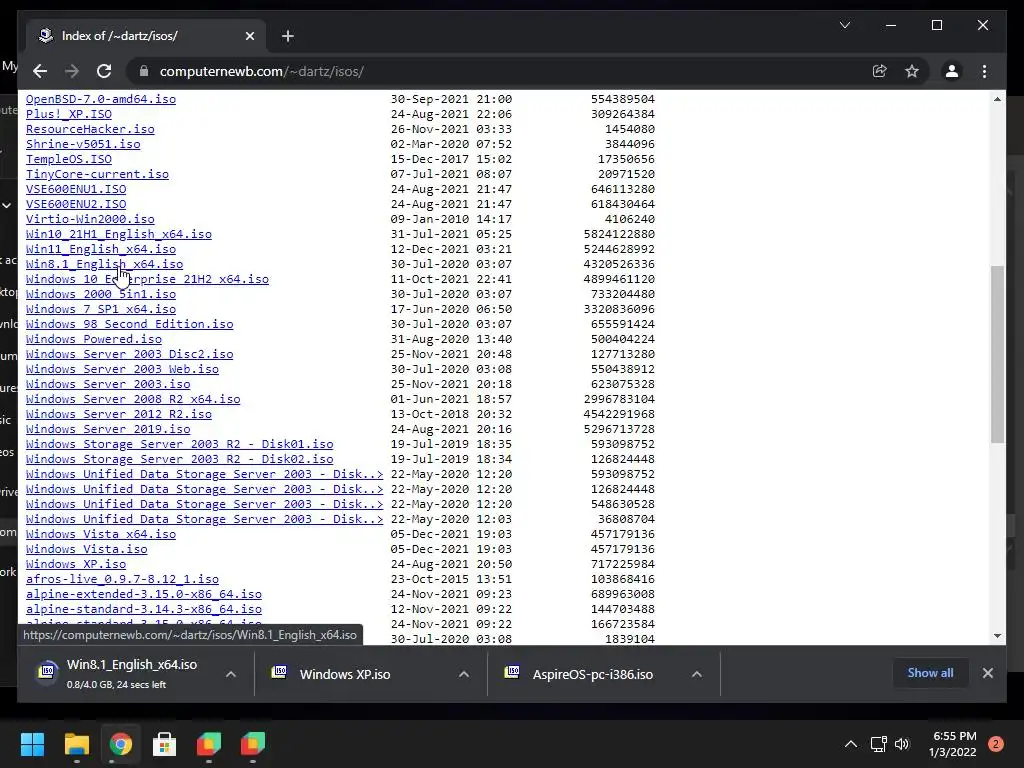Close the downloads bar
The height and width of the screenshot is (768, 1024).
click(x=987, y=673)
